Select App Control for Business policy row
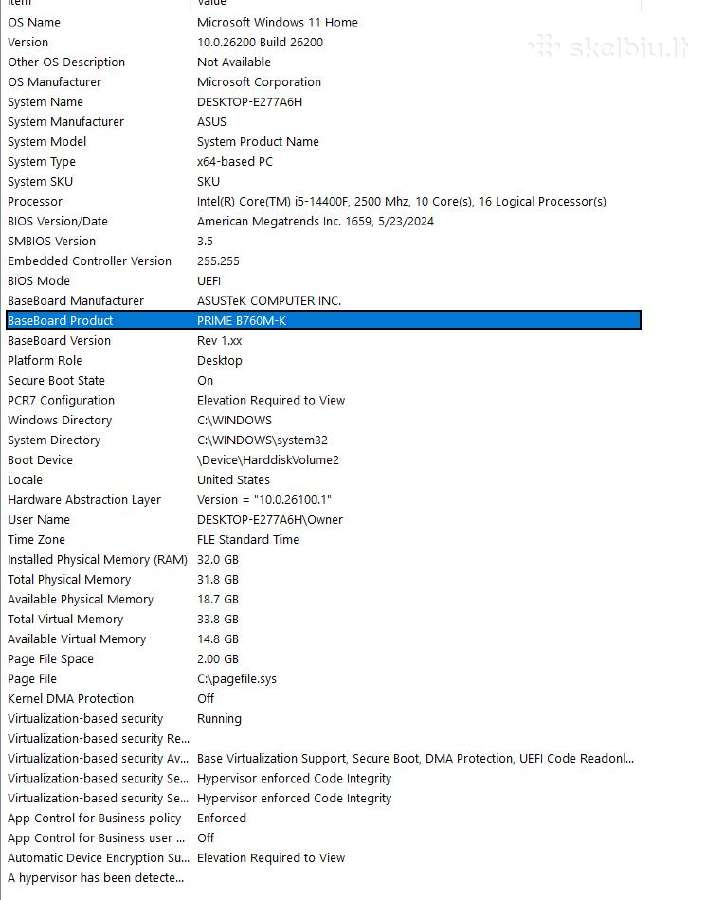This screenshot has width=724, height=900. pos(324,818)
